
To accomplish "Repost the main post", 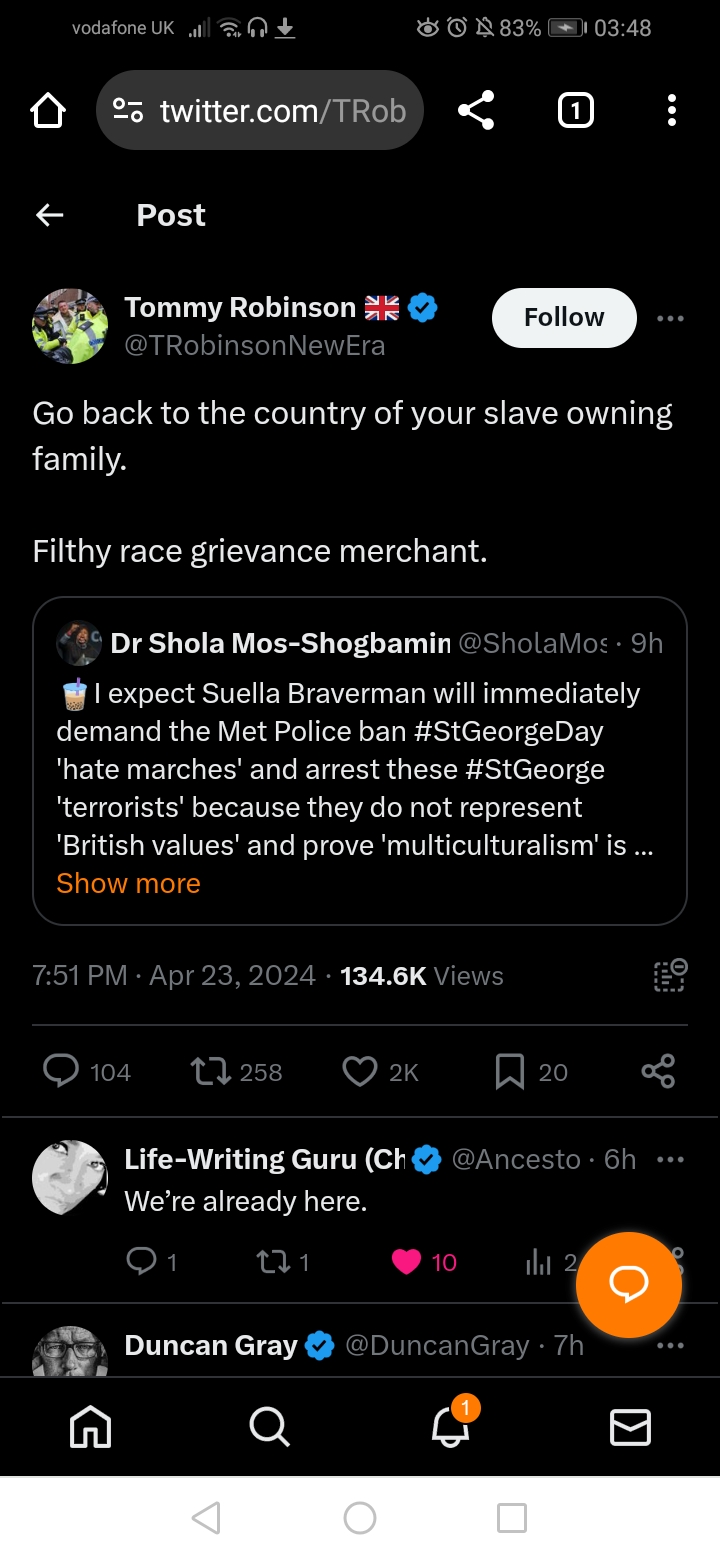I will (x=208, y=1072).
